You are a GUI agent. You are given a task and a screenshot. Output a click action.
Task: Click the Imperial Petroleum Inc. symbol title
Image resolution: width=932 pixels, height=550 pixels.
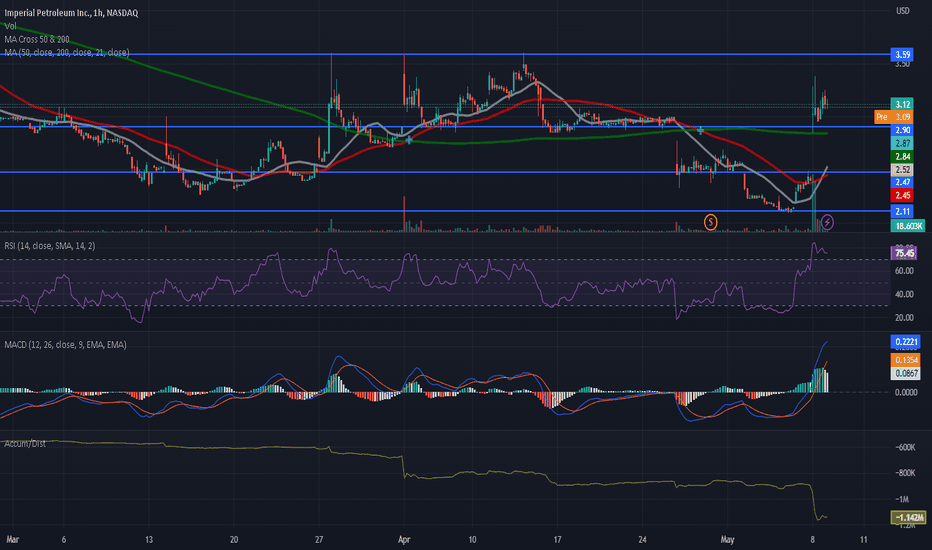[x=71, y=12]
